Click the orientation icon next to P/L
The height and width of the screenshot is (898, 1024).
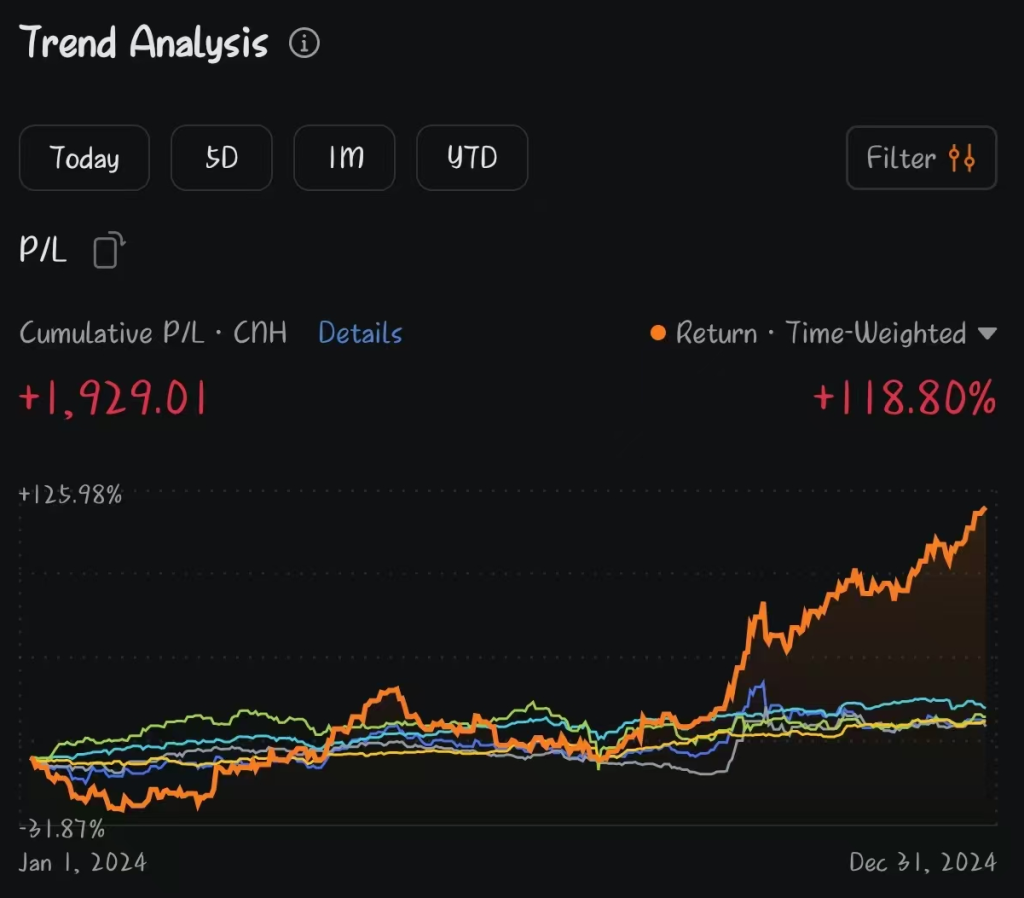[x=109, y=250]
